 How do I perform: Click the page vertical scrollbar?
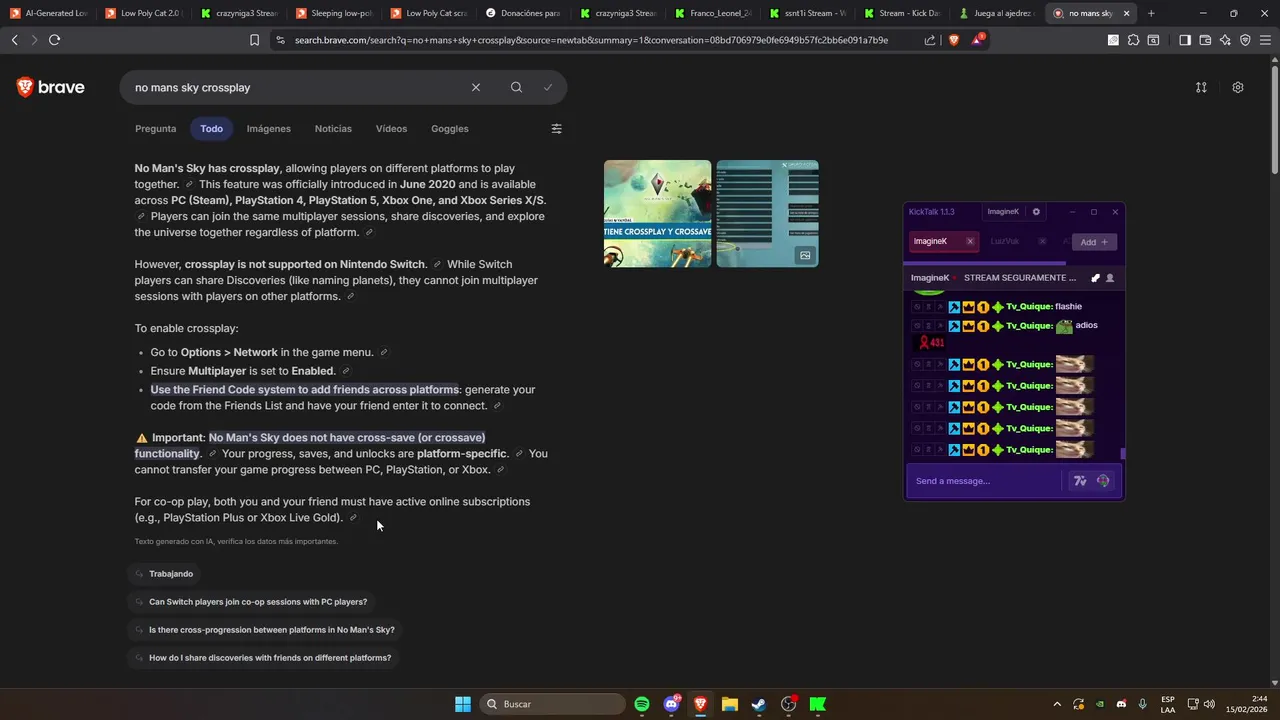click(1274, 118)
